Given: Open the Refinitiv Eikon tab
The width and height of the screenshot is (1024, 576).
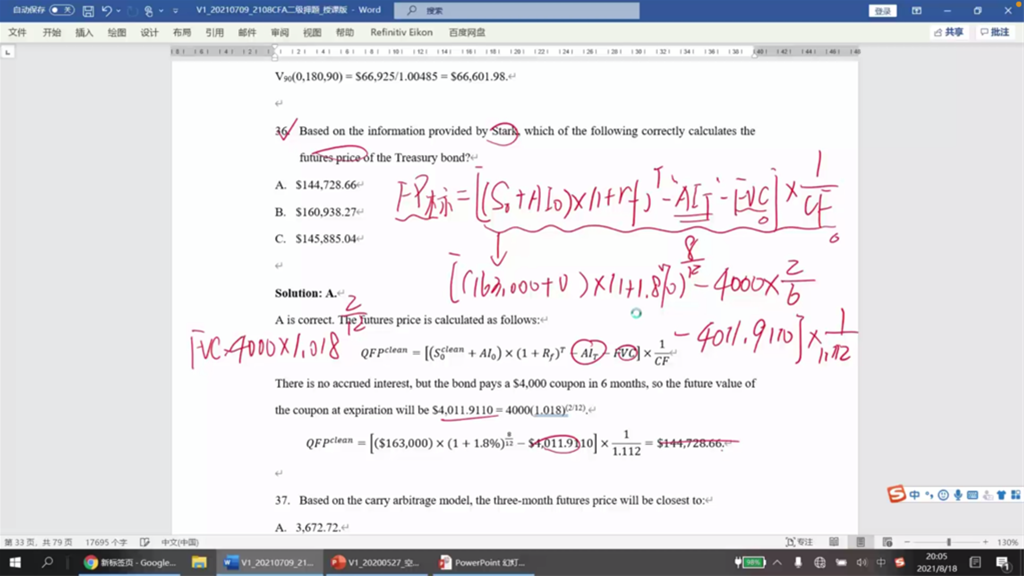Looking at the screenshot, I should (401, 32).
